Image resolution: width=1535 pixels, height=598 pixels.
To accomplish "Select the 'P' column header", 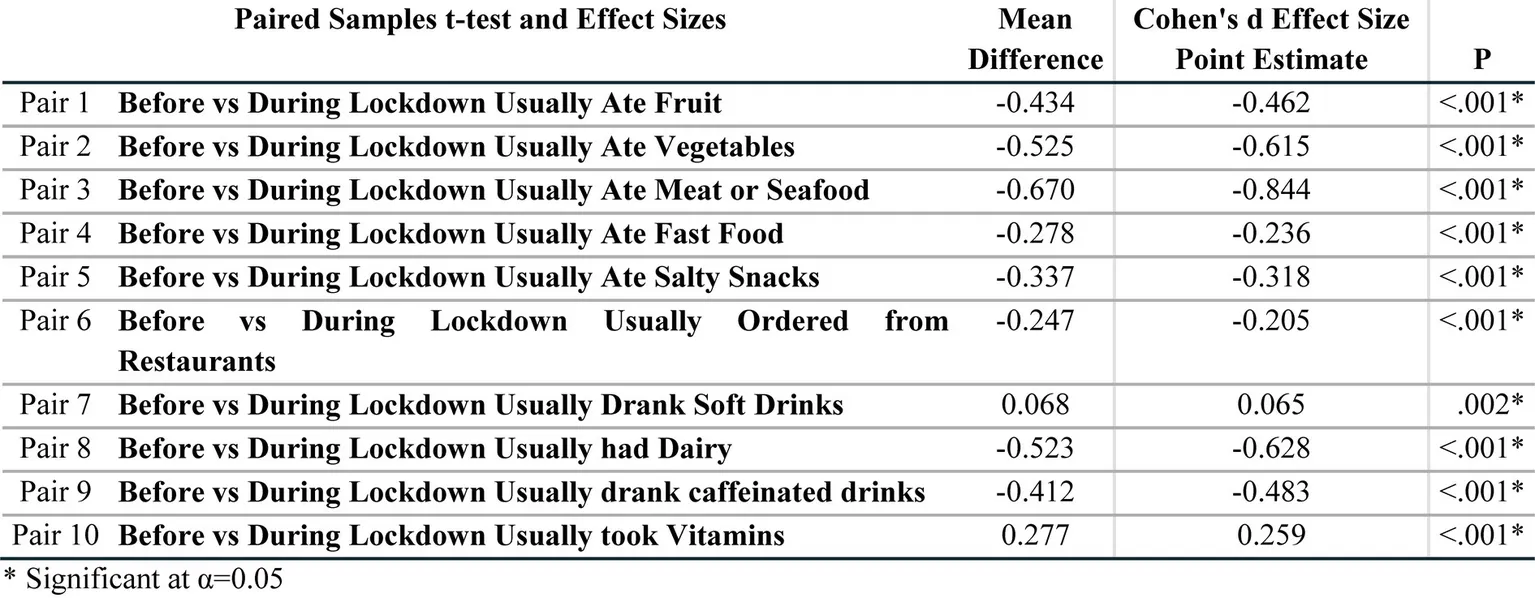I will [1482, 60].
